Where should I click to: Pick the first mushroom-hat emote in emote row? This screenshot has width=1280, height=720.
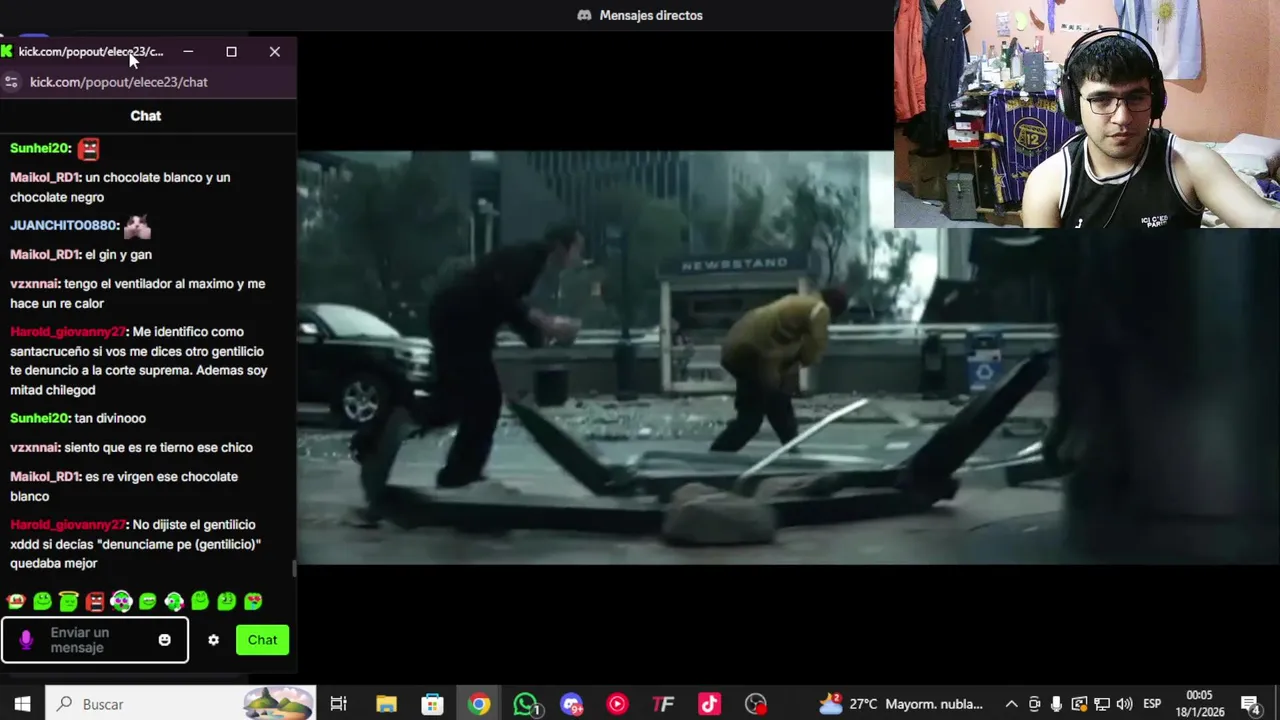click(x=16, y=601)
